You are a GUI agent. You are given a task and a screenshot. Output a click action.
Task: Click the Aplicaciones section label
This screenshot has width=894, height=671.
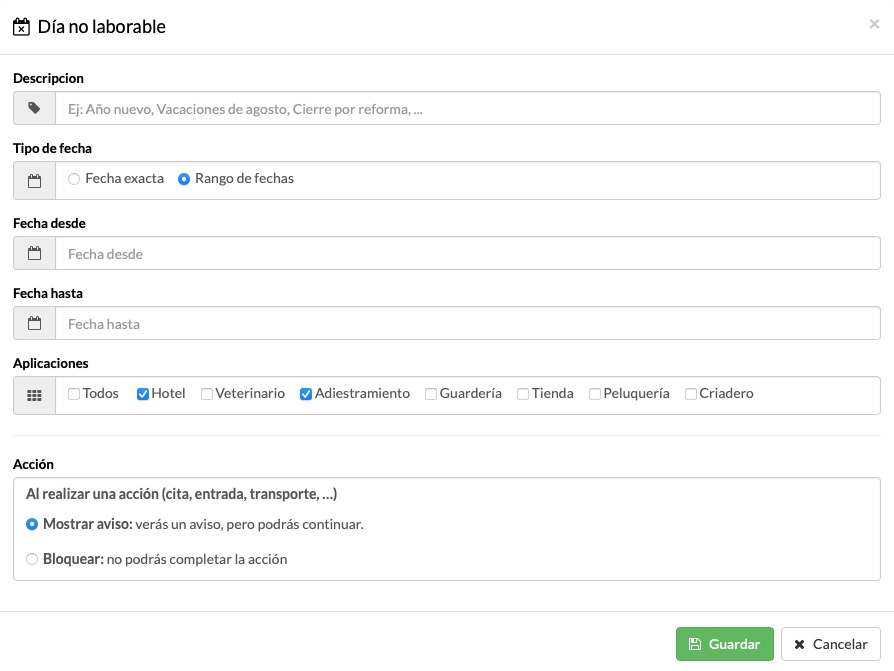pyautogui.click(x=51, y=363)
